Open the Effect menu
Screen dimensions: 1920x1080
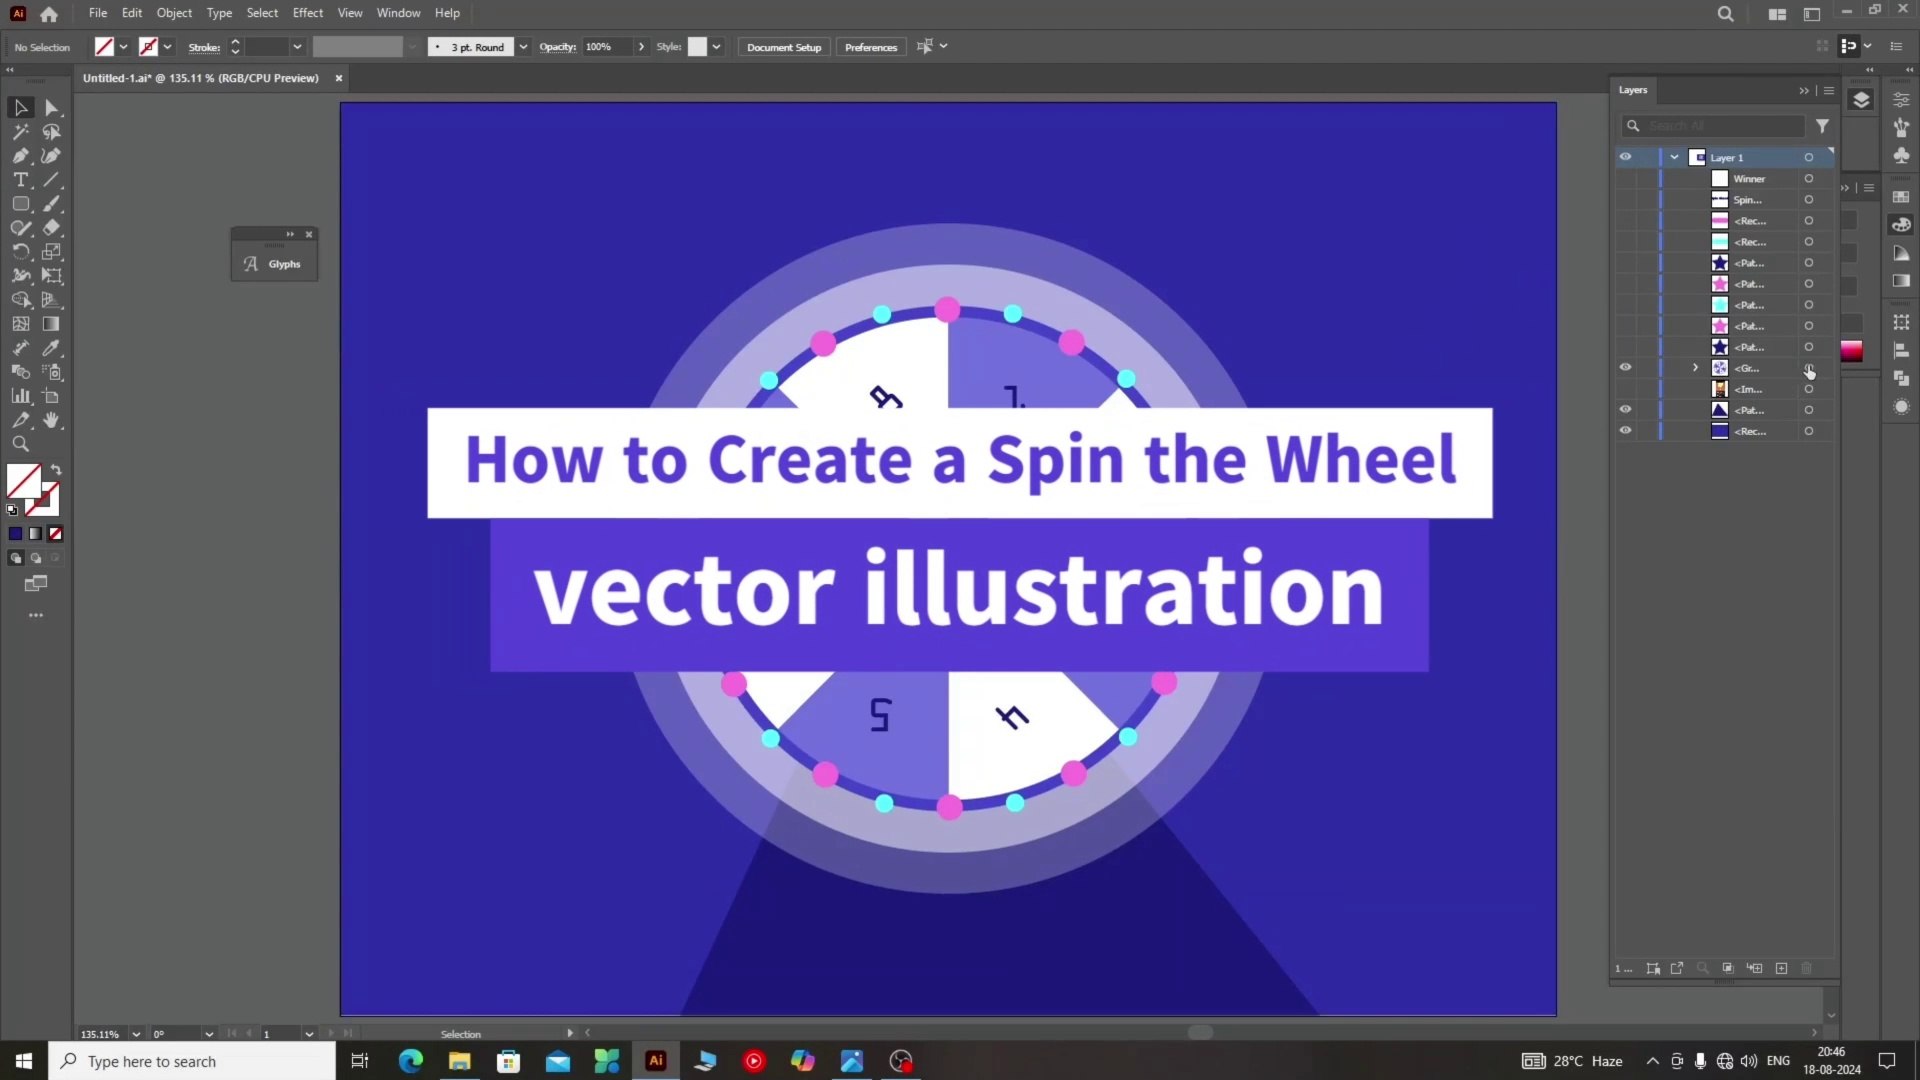[307, 13]
